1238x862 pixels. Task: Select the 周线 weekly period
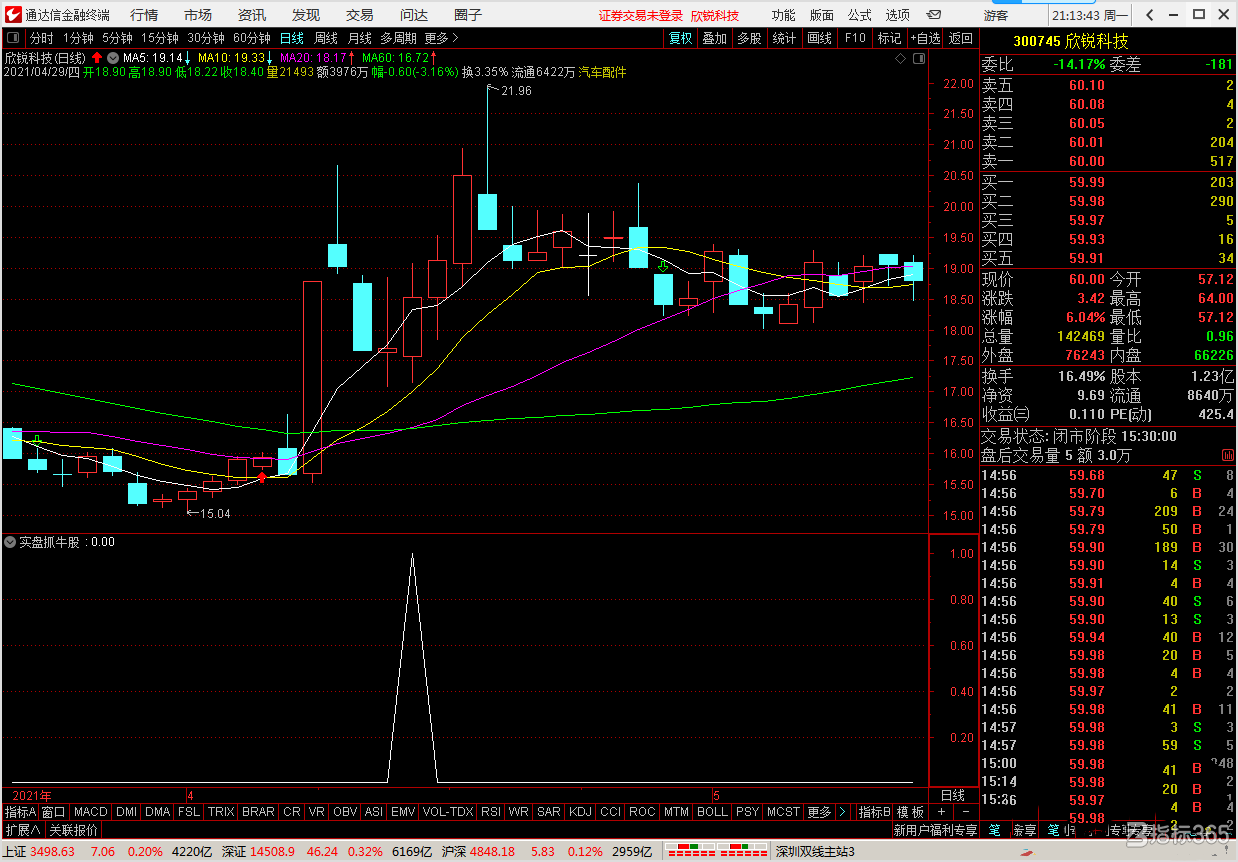point(326,38)
